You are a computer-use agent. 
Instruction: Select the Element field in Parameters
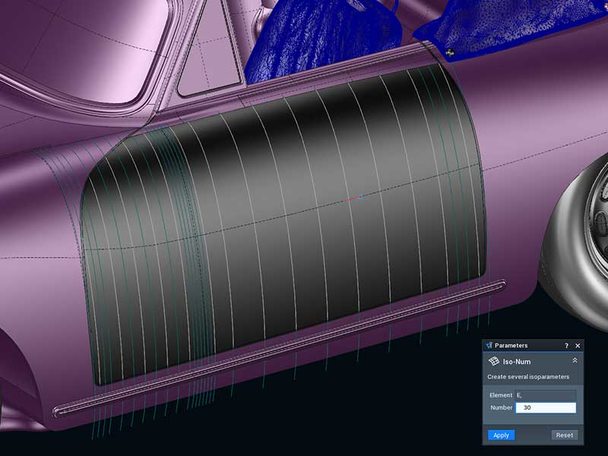546,395
